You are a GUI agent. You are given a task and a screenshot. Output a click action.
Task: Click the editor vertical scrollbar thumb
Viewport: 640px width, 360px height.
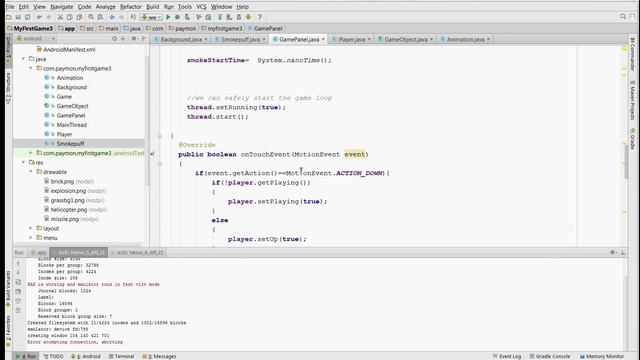[x=626, y=162]
